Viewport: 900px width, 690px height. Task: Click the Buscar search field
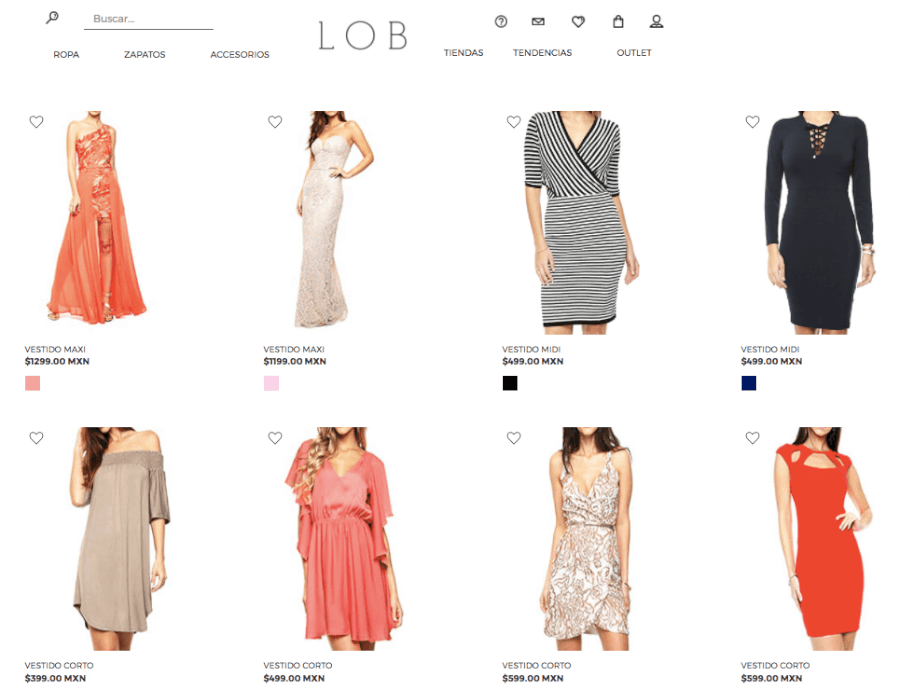[150, 19]
